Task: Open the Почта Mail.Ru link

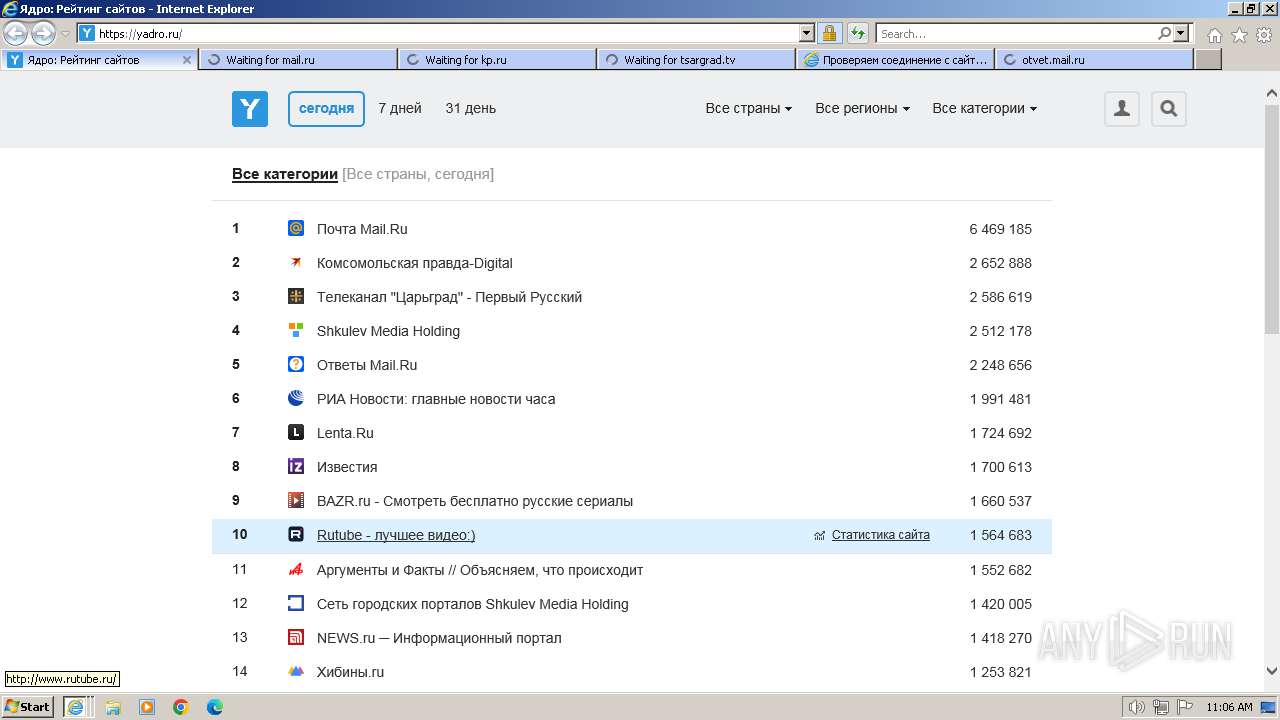Action: (362, 229)
